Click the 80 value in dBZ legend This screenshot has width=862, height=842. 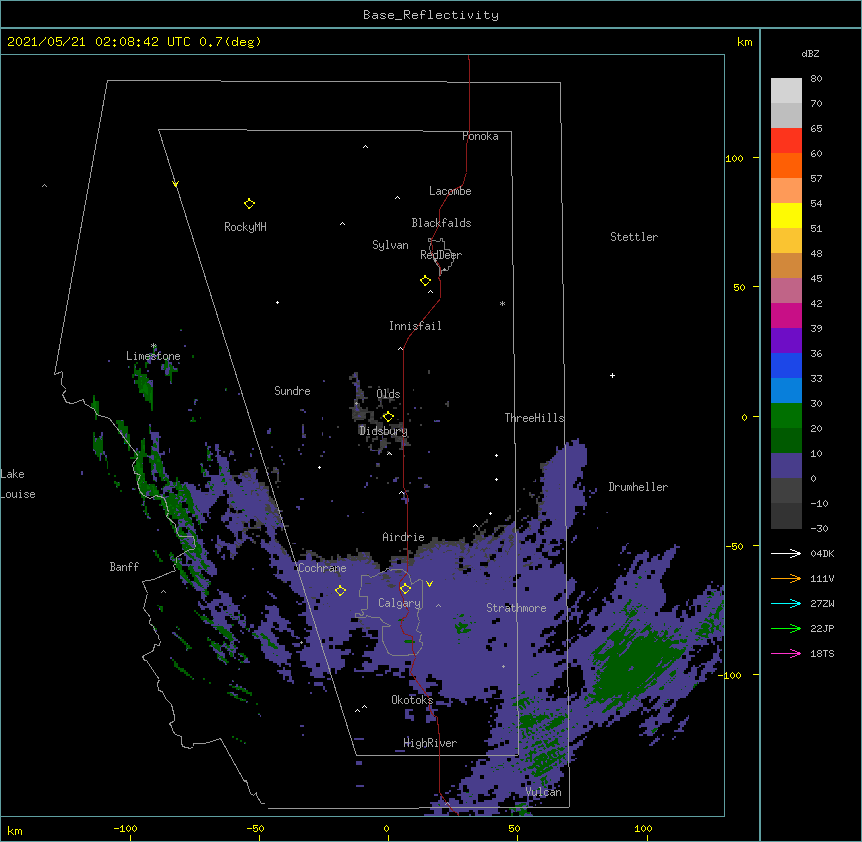pyautogui.click(x=816, y=79)
